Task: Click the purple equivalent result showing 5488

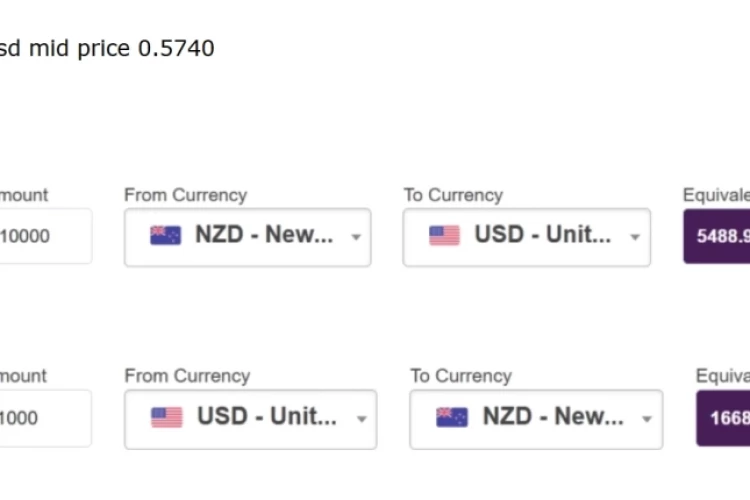Action: pos(717,236)
